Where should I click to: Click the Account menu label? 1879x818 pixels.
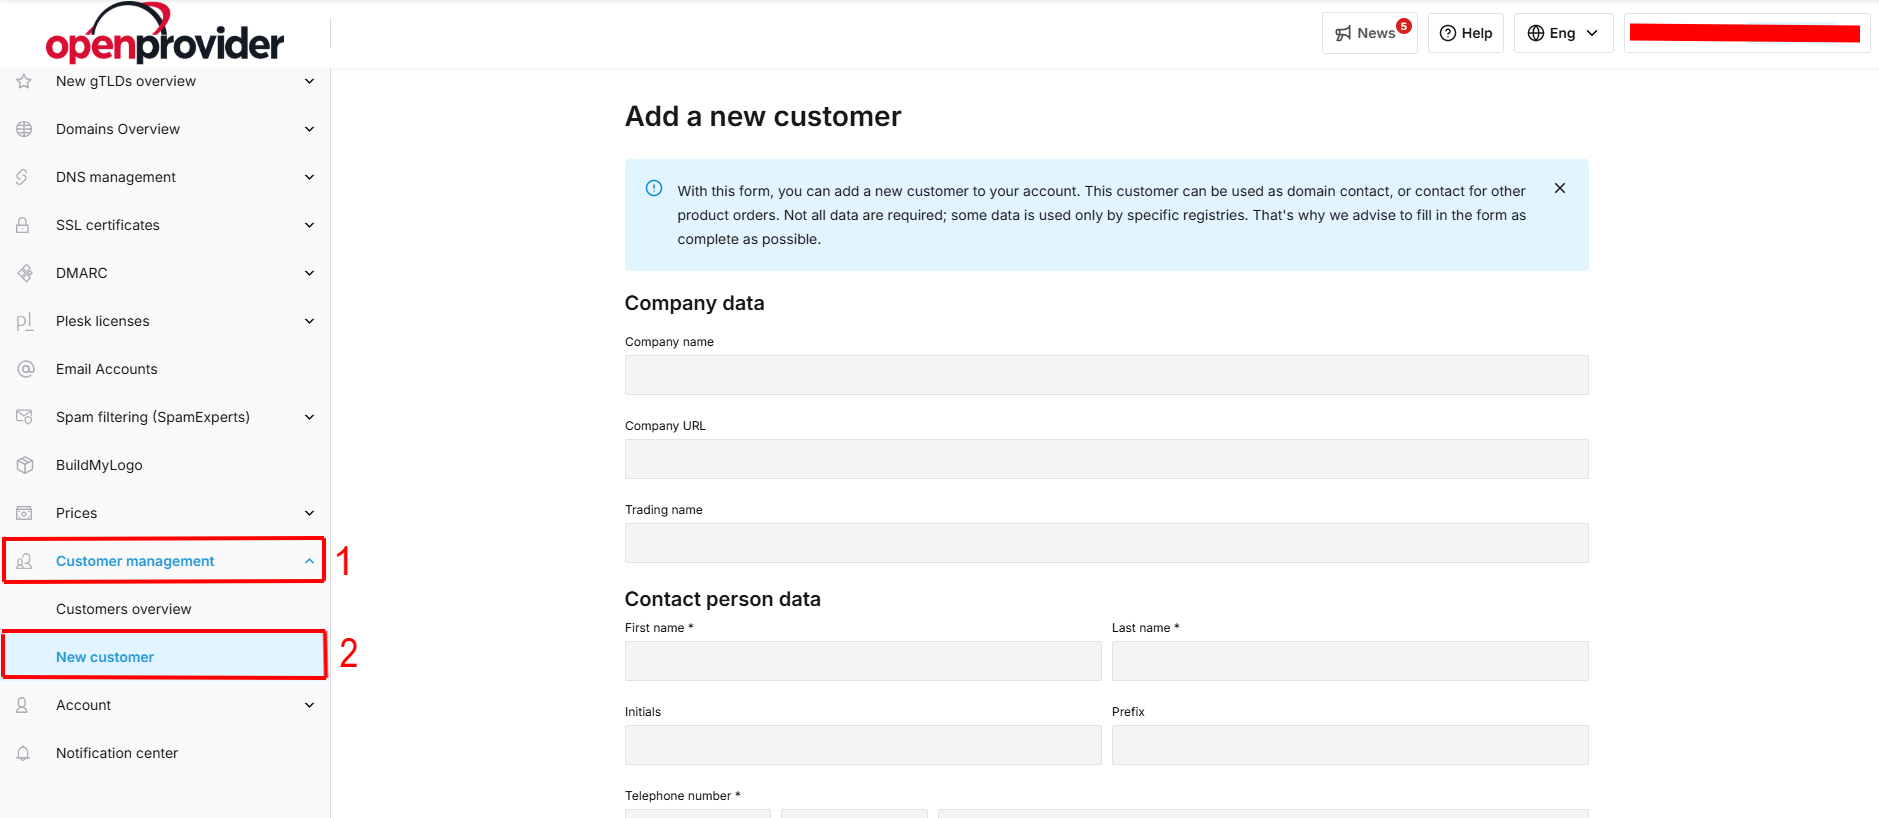coord(83,705)
